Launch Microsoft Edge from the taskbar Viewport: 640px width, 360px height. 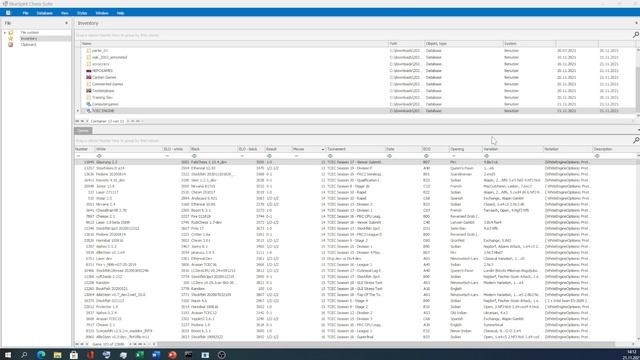click(x=41, y=355)
